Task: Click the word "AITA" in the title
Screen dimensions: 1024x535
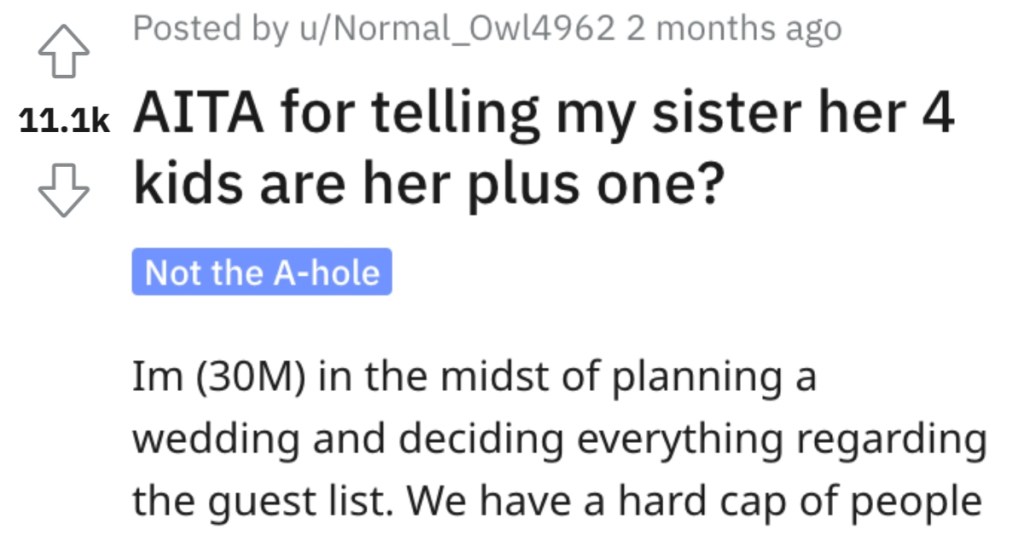Action: (x=199, y=112)
